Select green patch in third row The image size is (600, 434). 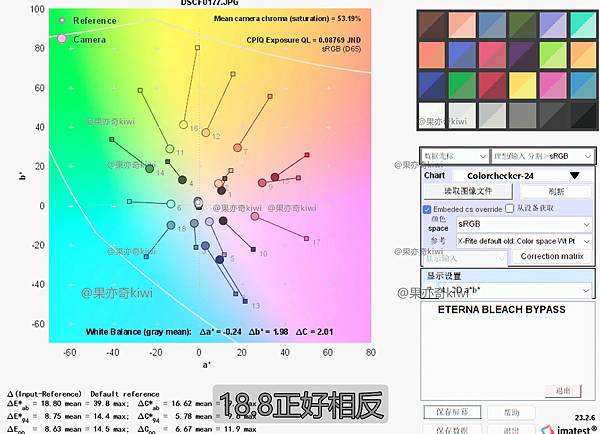pos(462,85)
